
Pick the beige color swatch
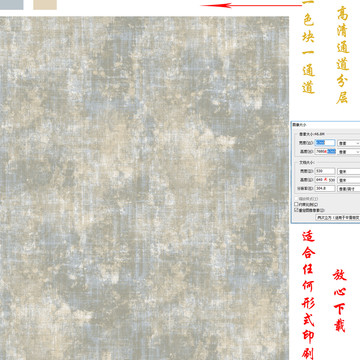click(45, 4)
